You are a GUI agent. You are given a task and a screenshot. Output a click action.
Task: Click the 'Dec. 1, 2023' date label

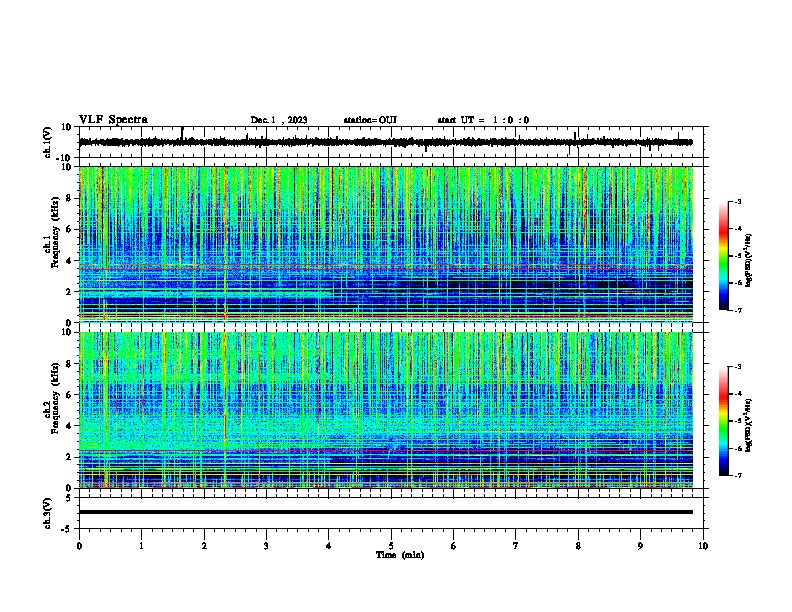279,120
